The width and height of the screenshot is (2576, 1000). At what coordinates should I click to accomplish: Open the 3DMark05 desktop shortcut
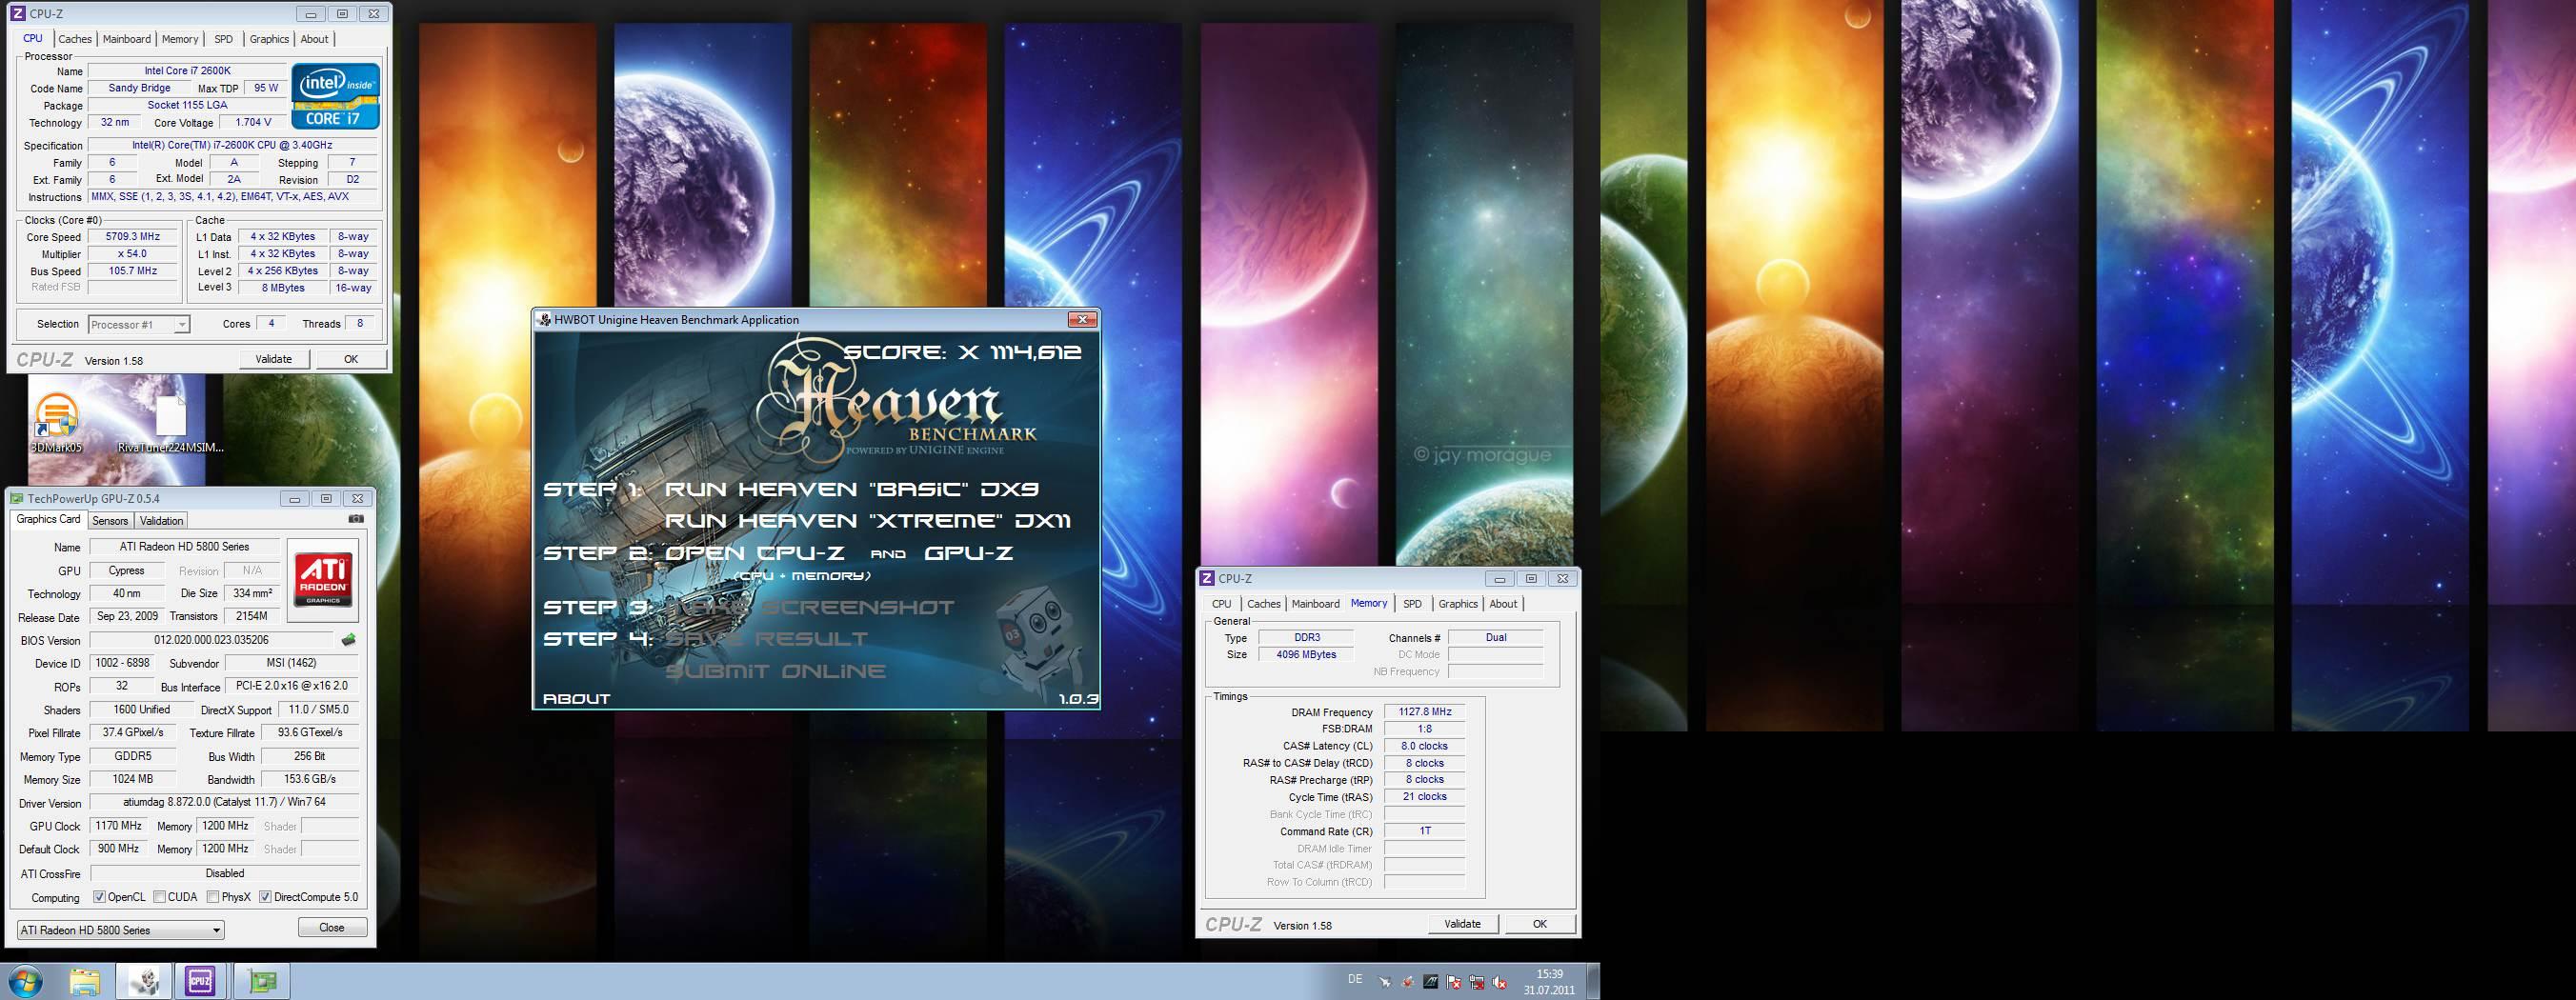pos(56,424)
